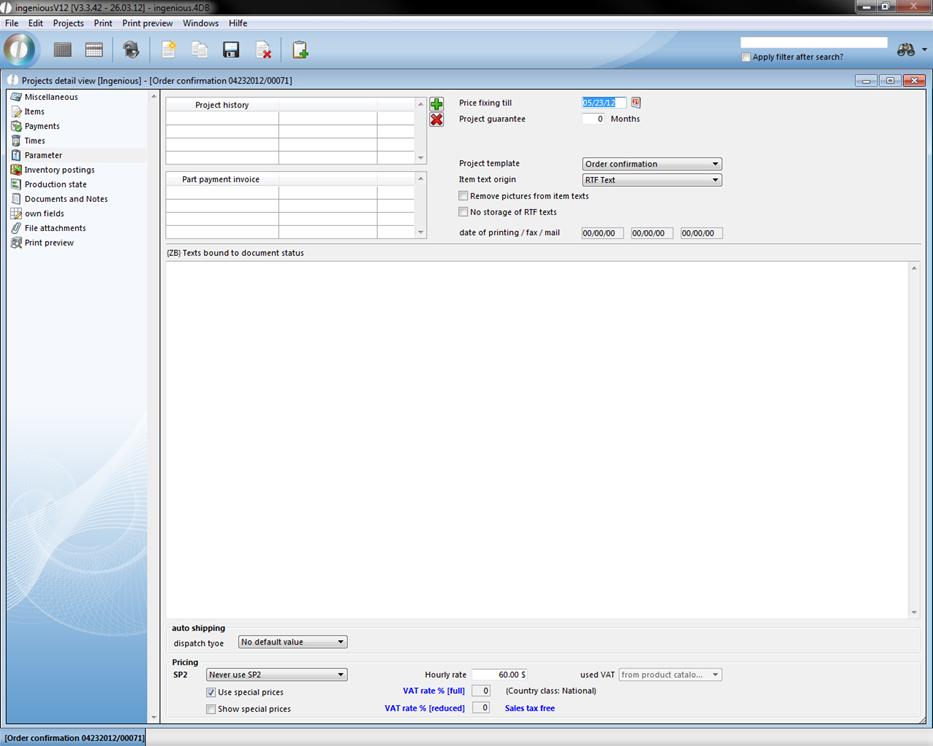
Task: Click the Hourly rate input field
Action: (x=498, y=675)
